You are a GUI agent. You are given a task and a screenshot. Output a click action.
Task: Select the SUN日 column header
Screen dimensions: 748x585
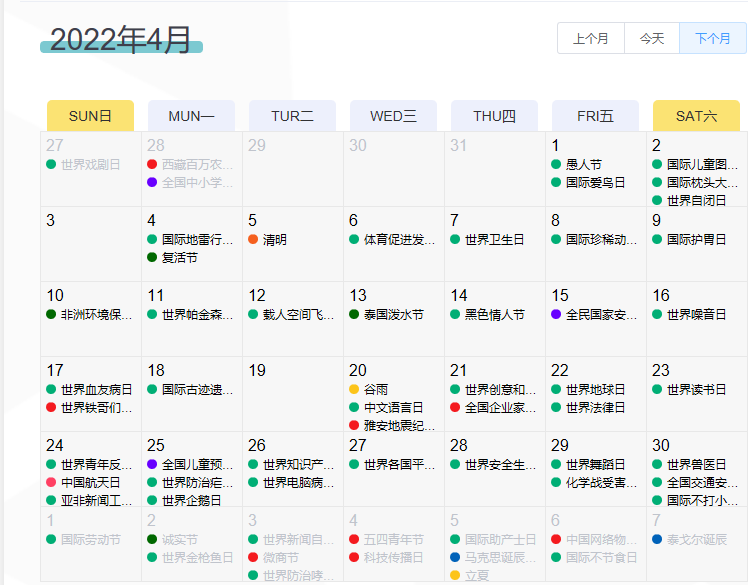pyautogui.click(x=90, y=116)
